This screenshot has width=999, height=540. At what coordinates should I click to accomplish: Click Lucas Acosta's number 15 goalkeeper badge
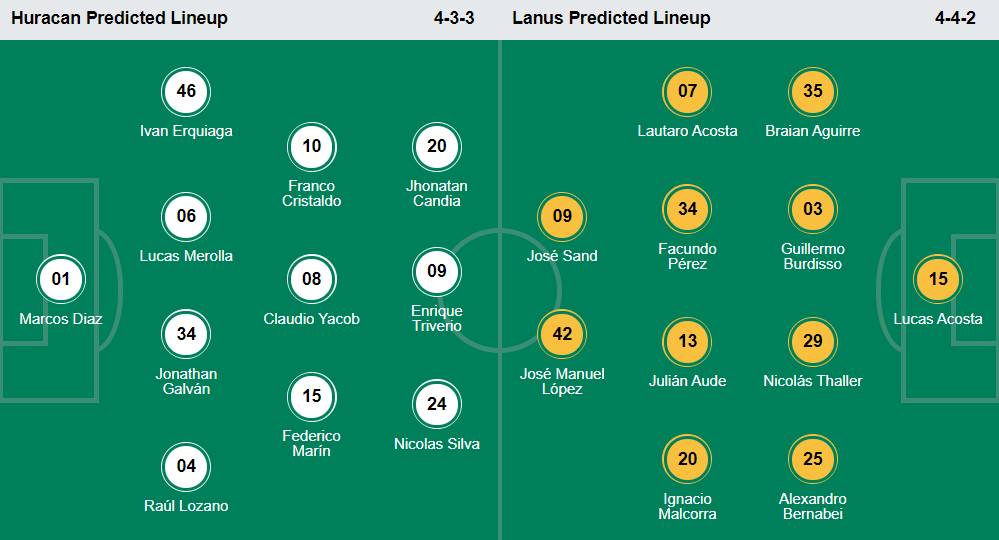[x=938, y=279]
